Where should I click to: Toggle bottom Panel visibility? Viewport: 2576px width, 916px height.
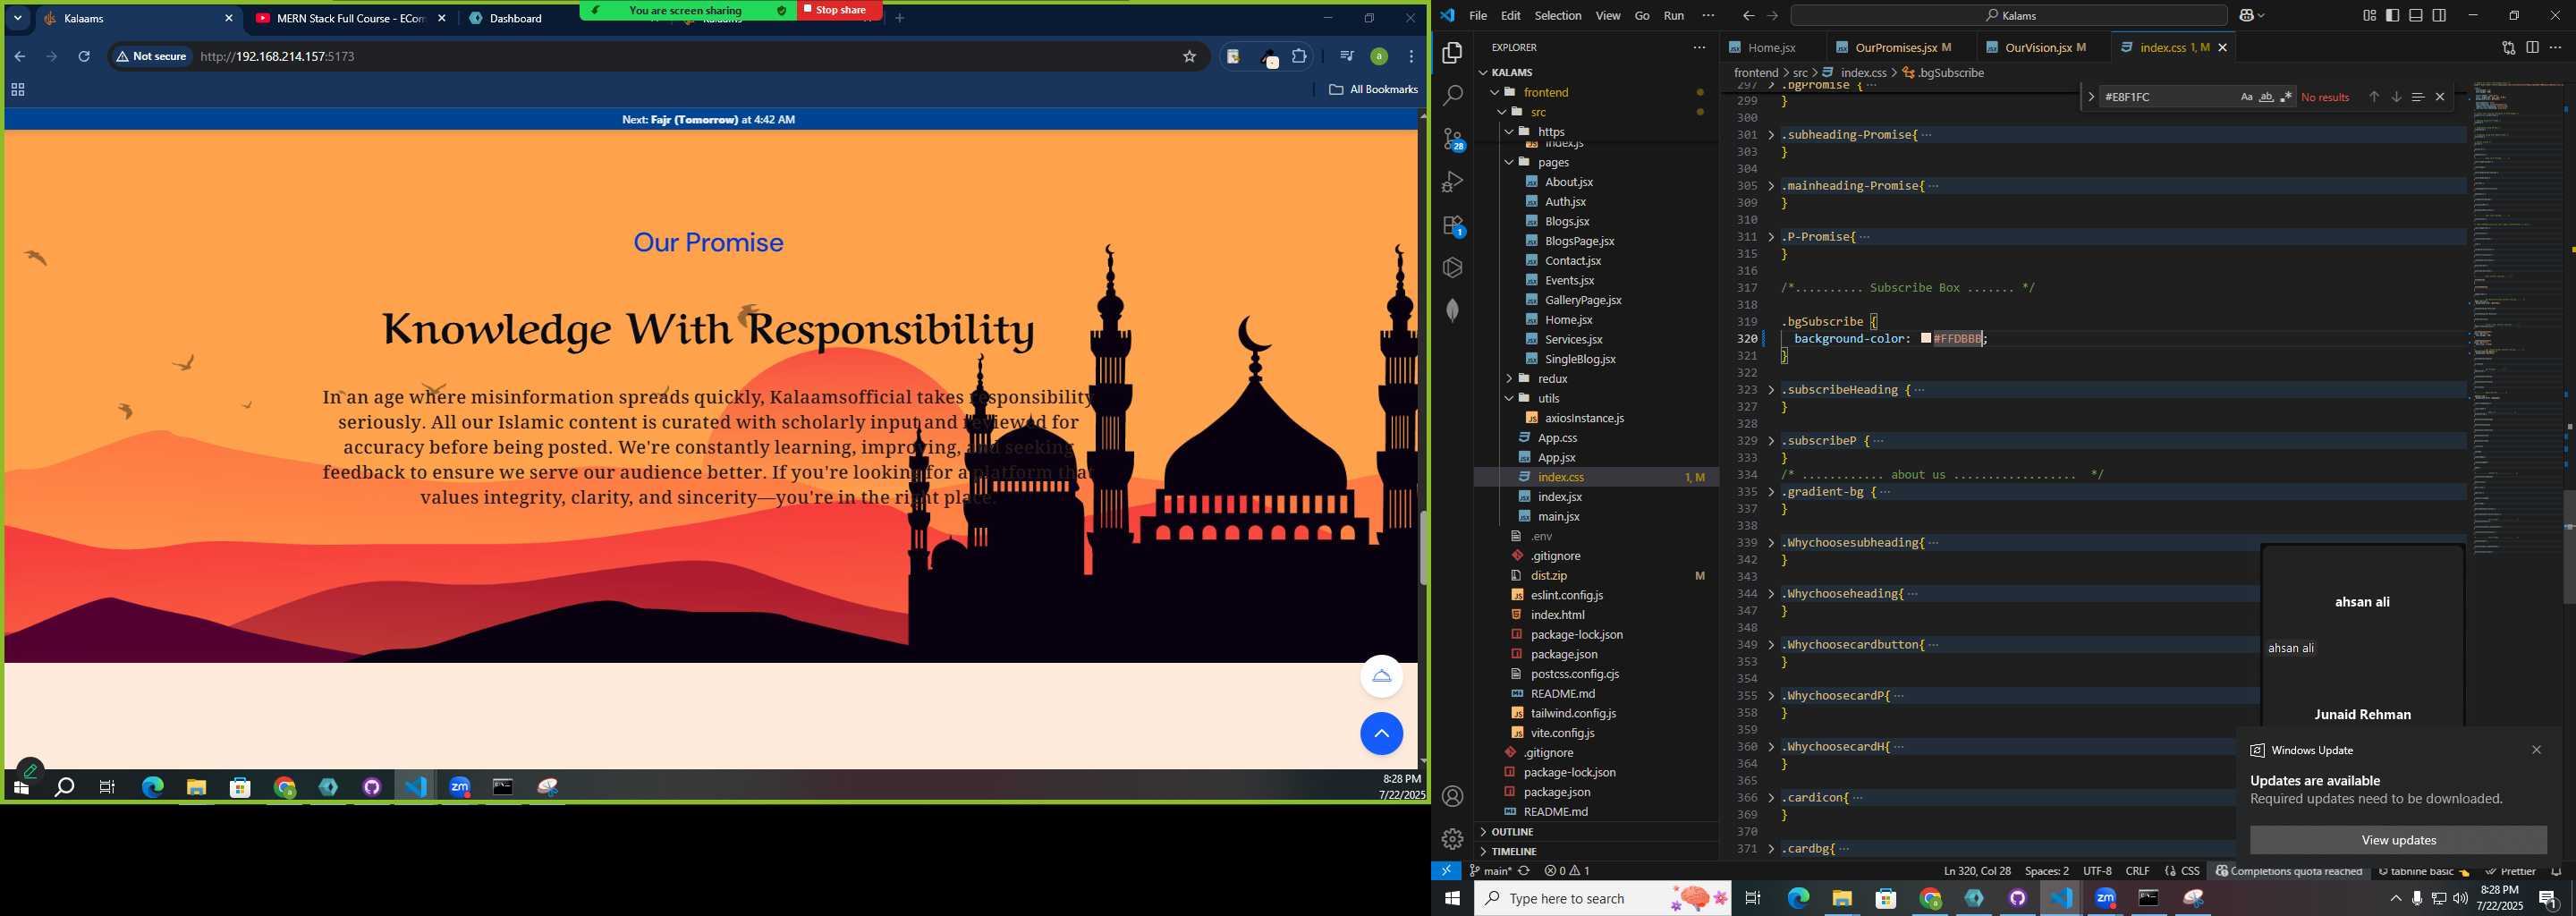click(2415, 15)
